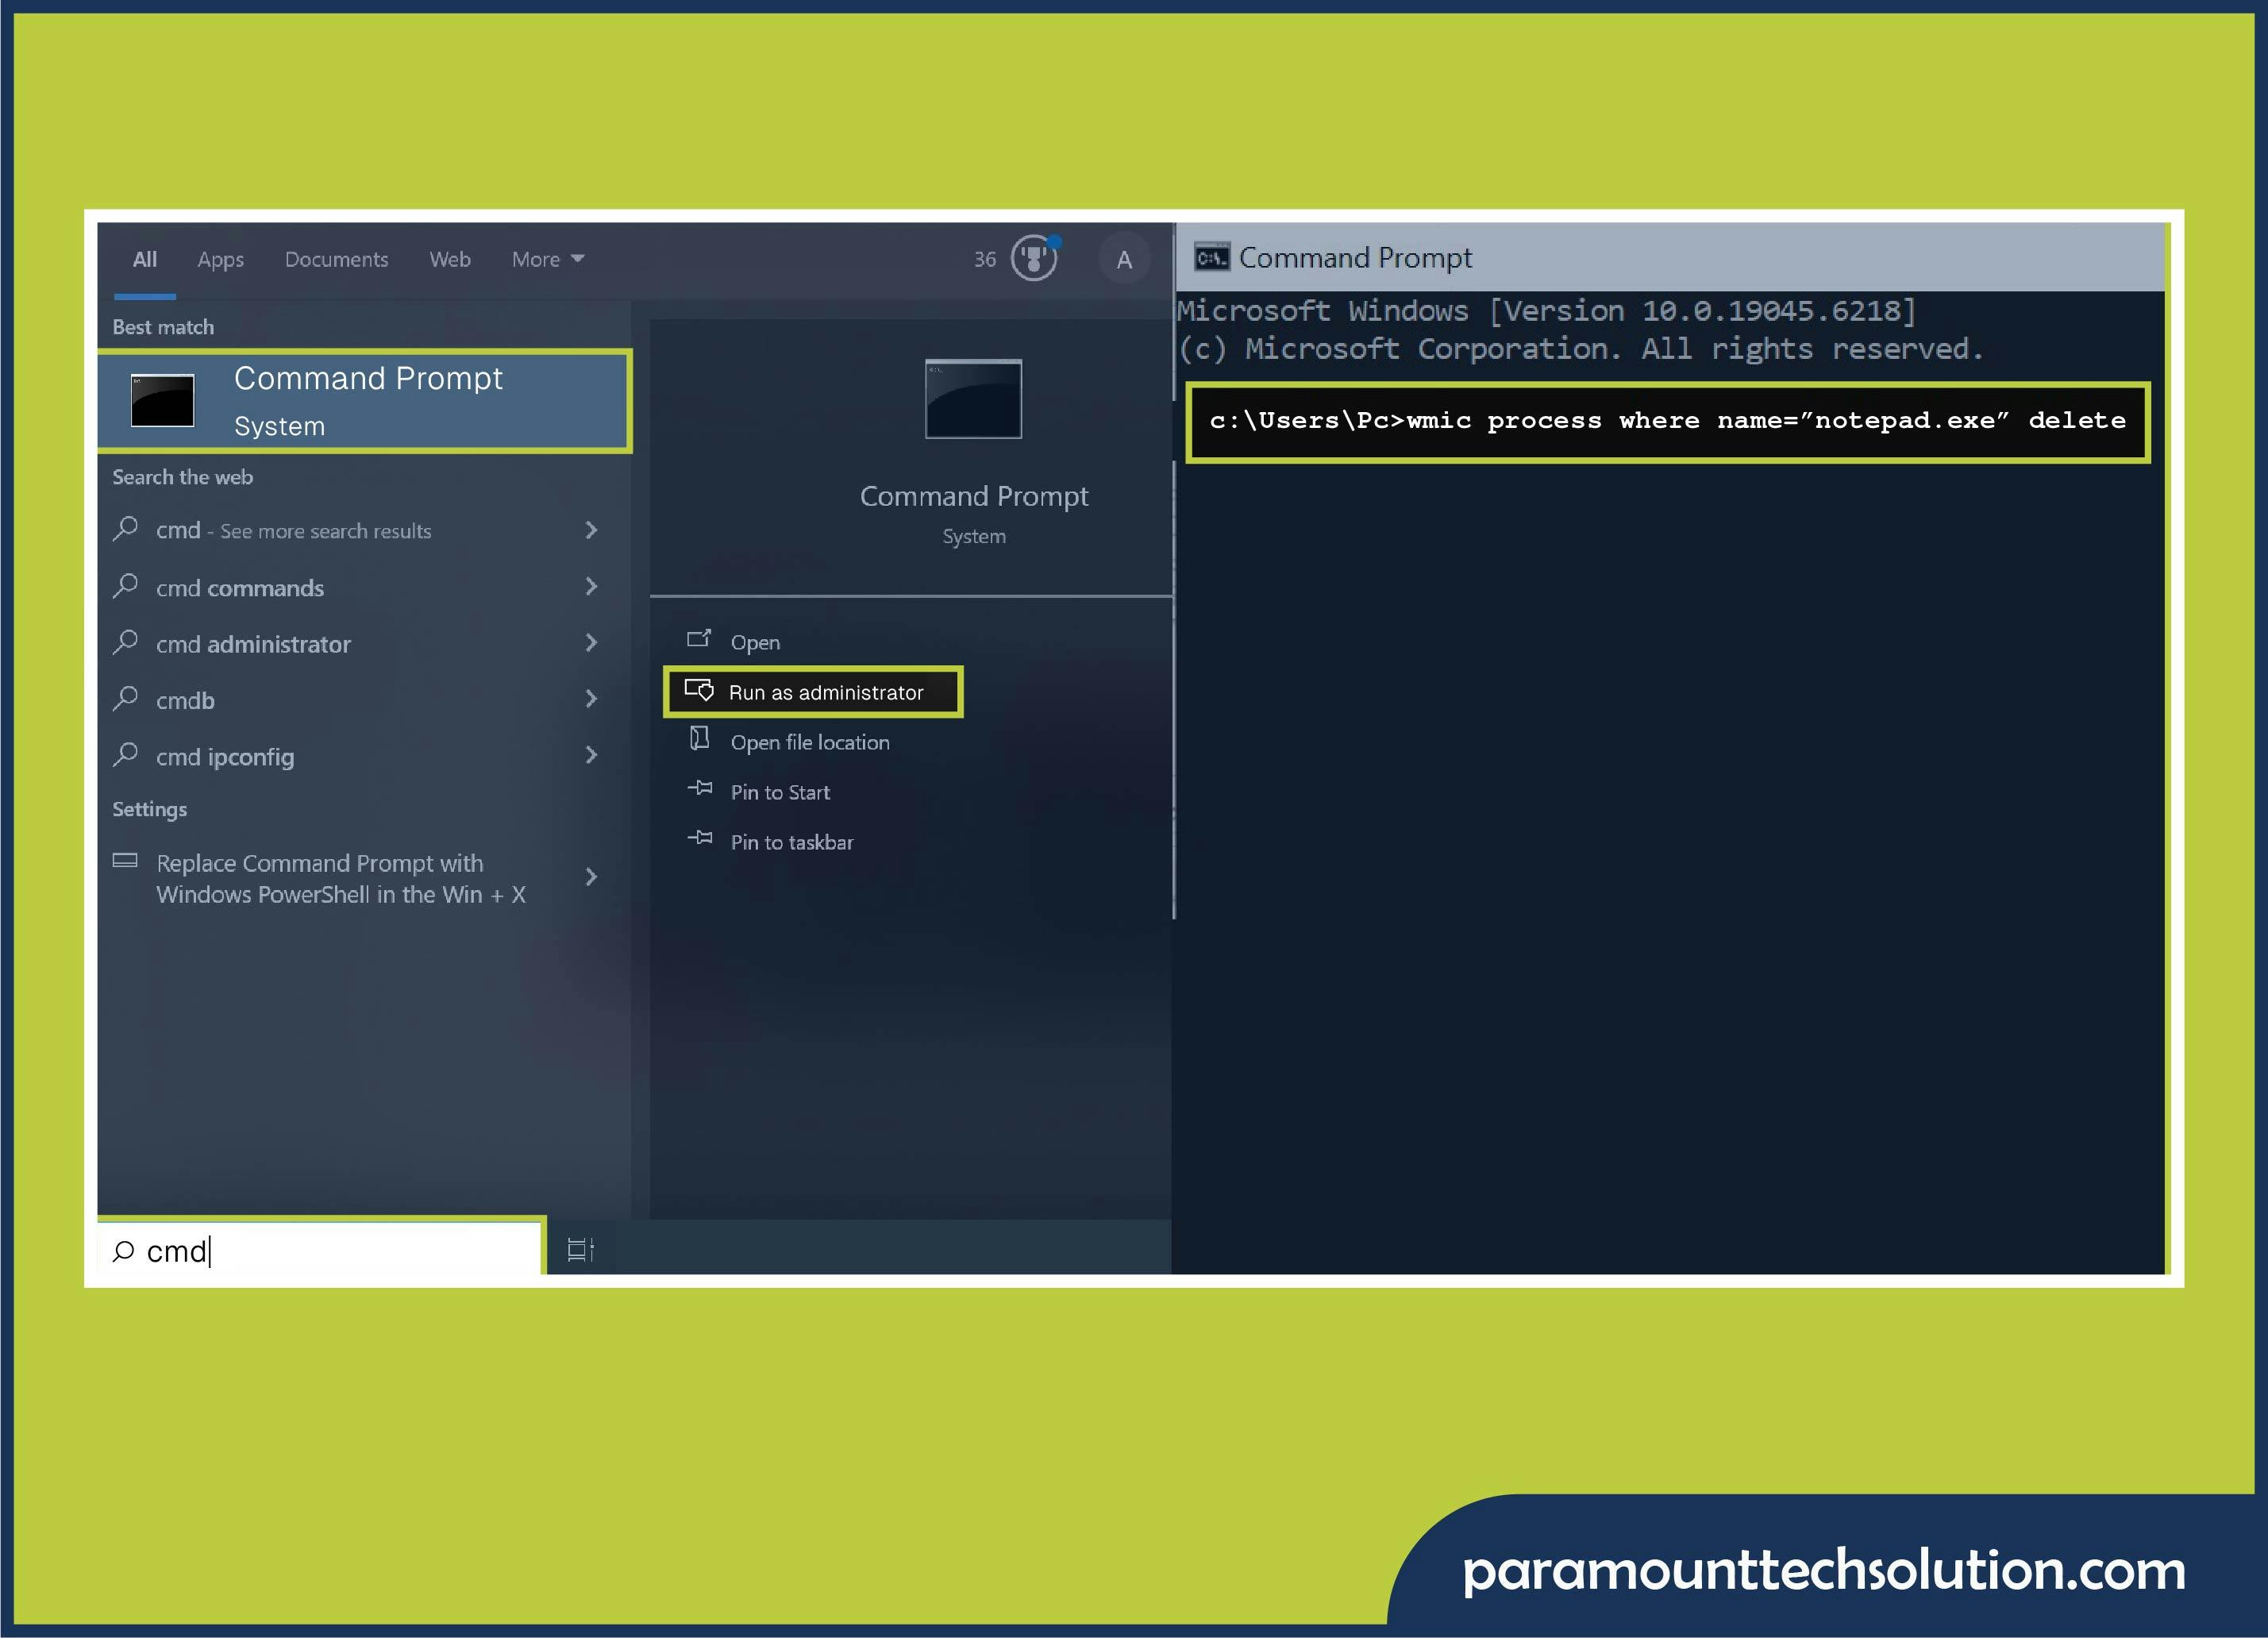Expand arrow for cmdb suggestion
This screenshot has height=1638, width=2268.
591,699
